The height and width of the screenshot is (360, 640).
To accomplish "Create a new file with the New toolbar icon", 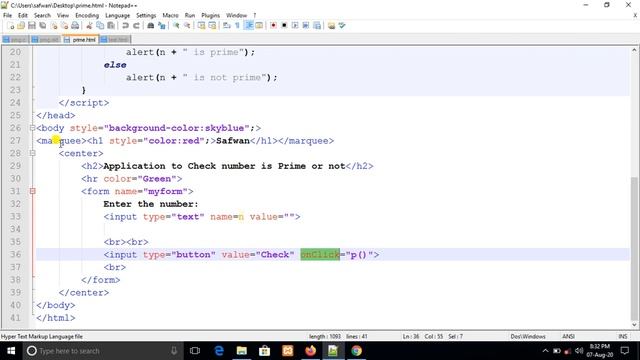I will 10,26.
